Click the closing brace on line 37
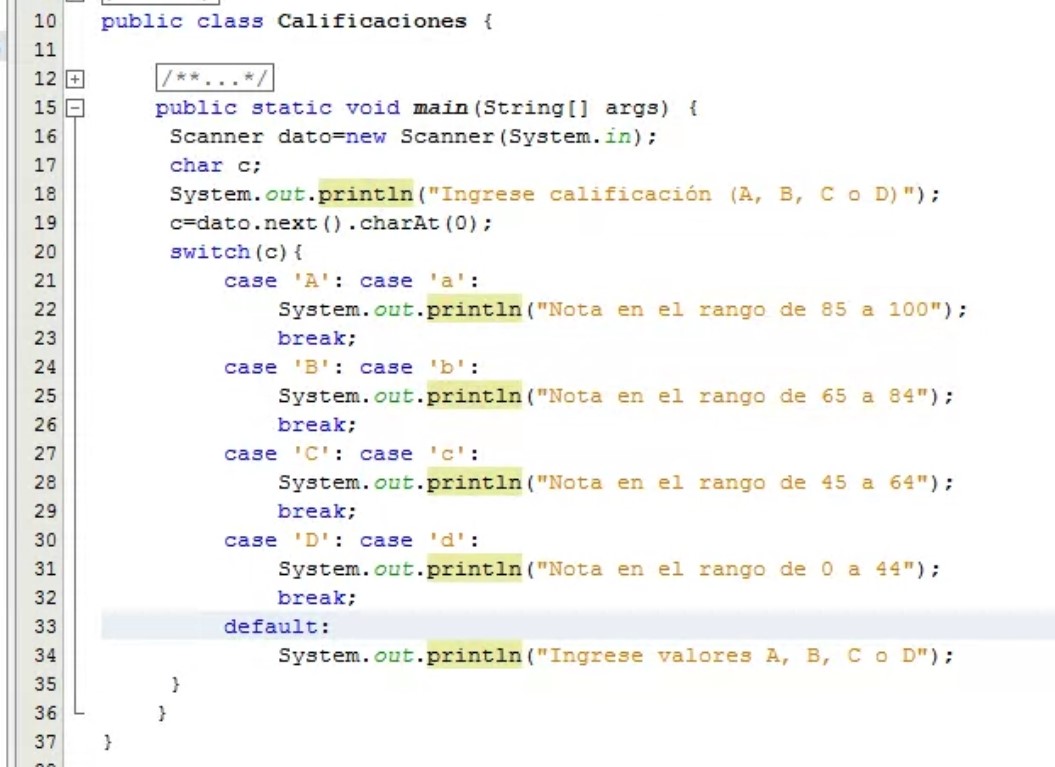1055x767 pixels. pyautogui.click(x=108, y=742)
